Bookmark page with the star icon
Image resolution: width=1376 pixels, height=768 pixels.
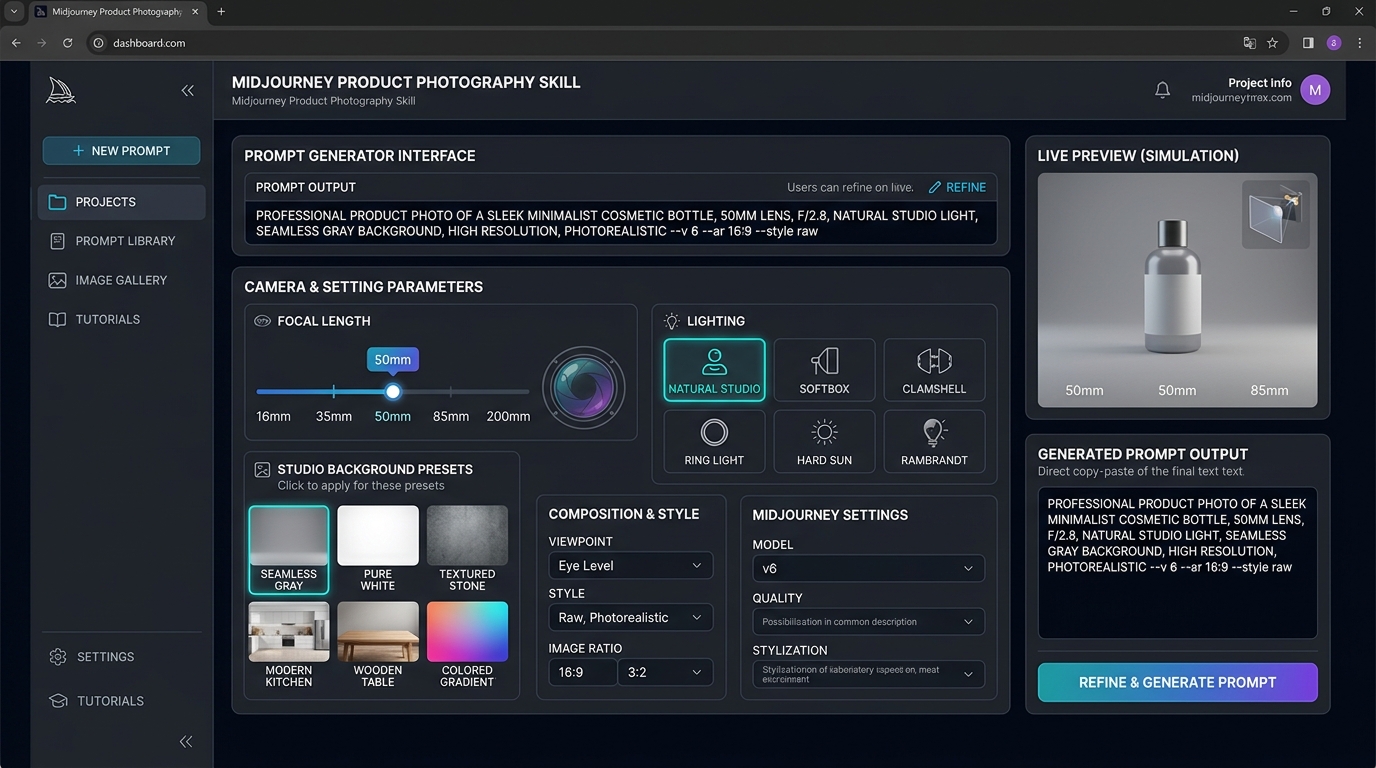[1272, 43]
